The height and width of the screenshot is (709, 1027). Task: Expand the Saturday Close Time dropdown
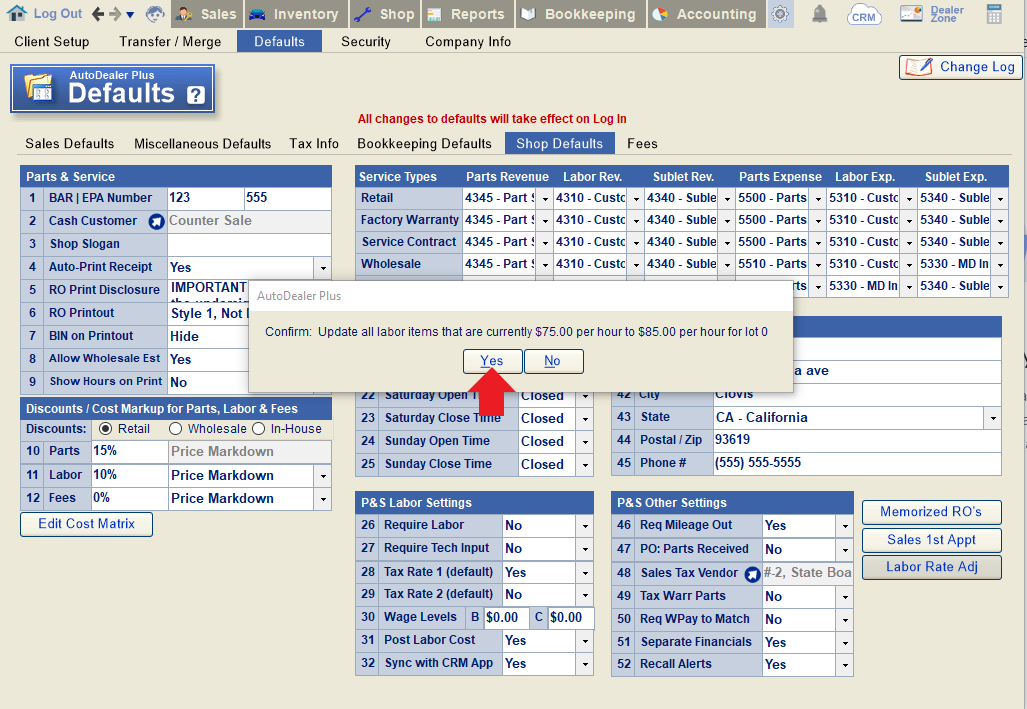click(585, 419)
